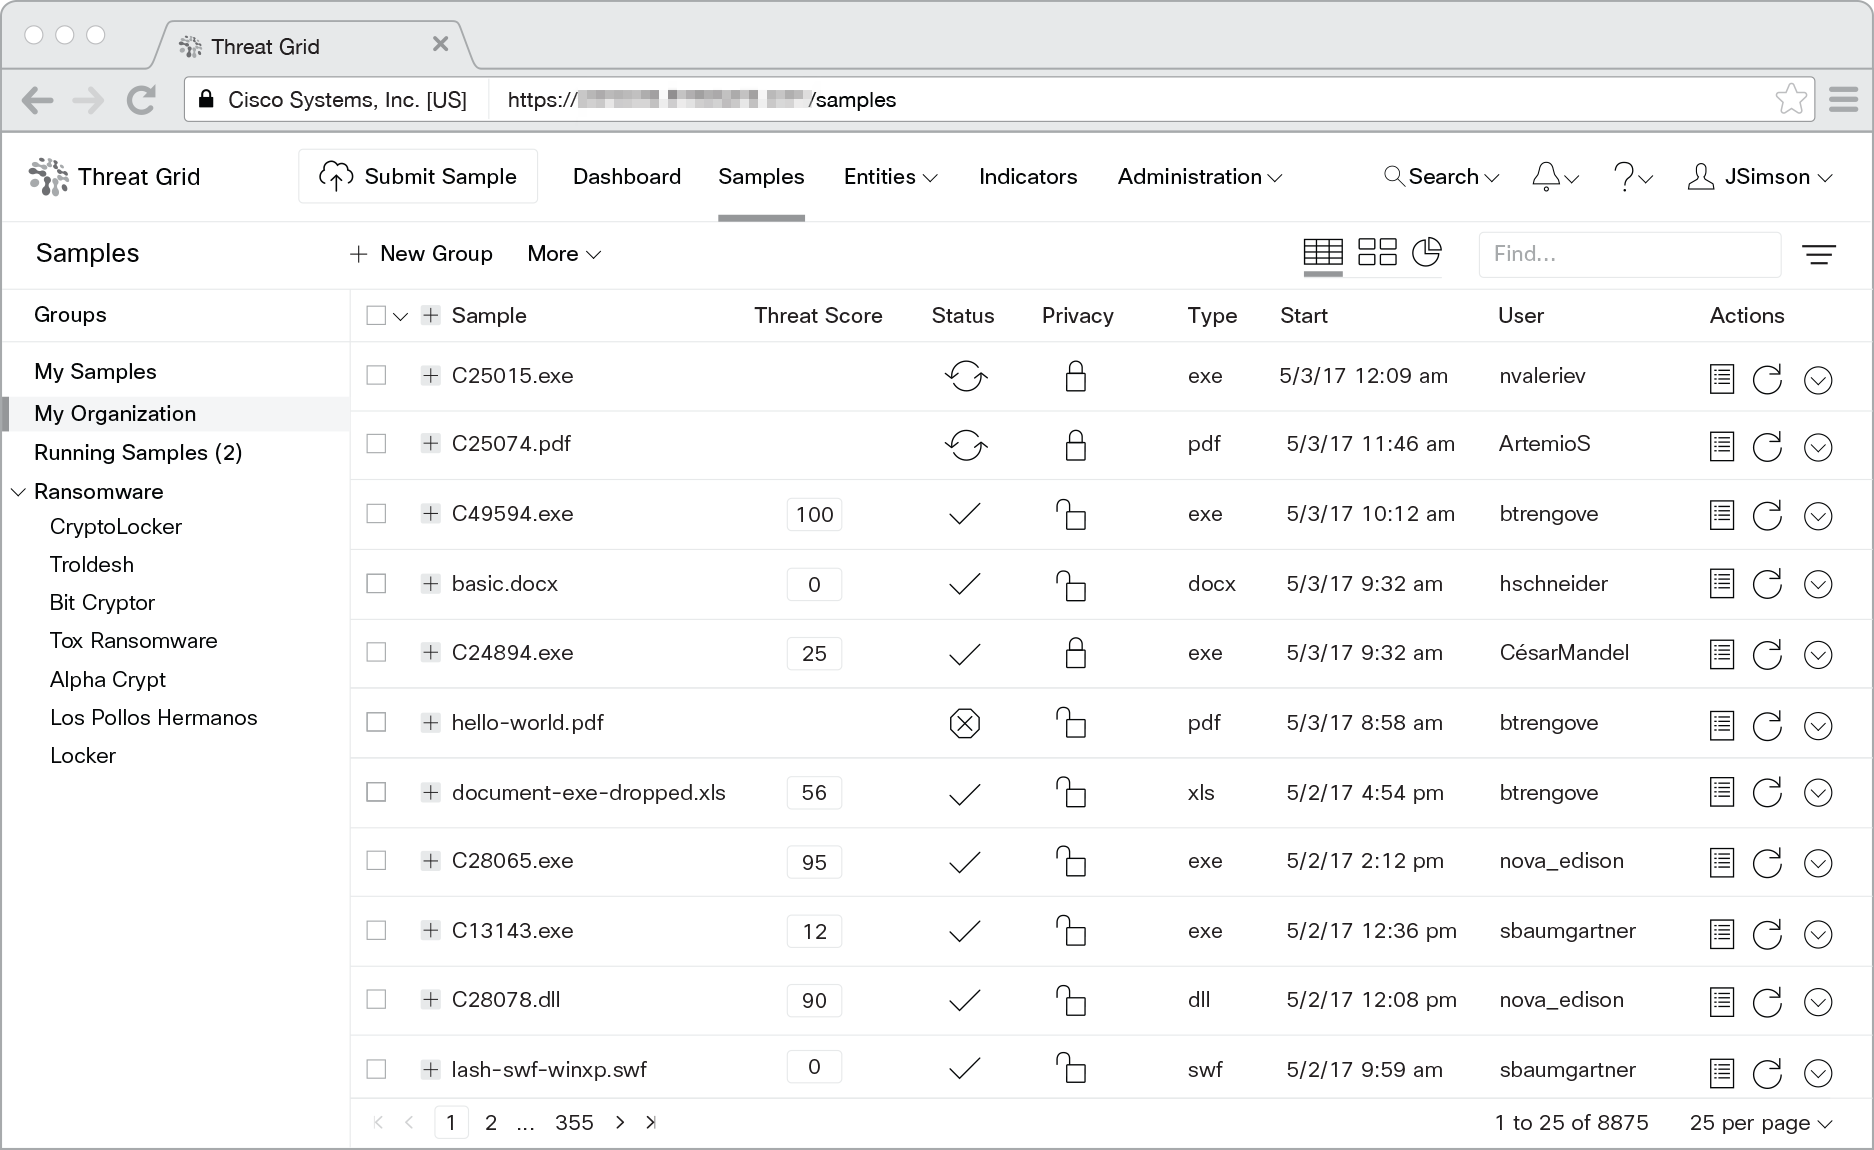Click the privacy lock icon for C24894.exe
1874x1150 pixels.
point(1075,653)
